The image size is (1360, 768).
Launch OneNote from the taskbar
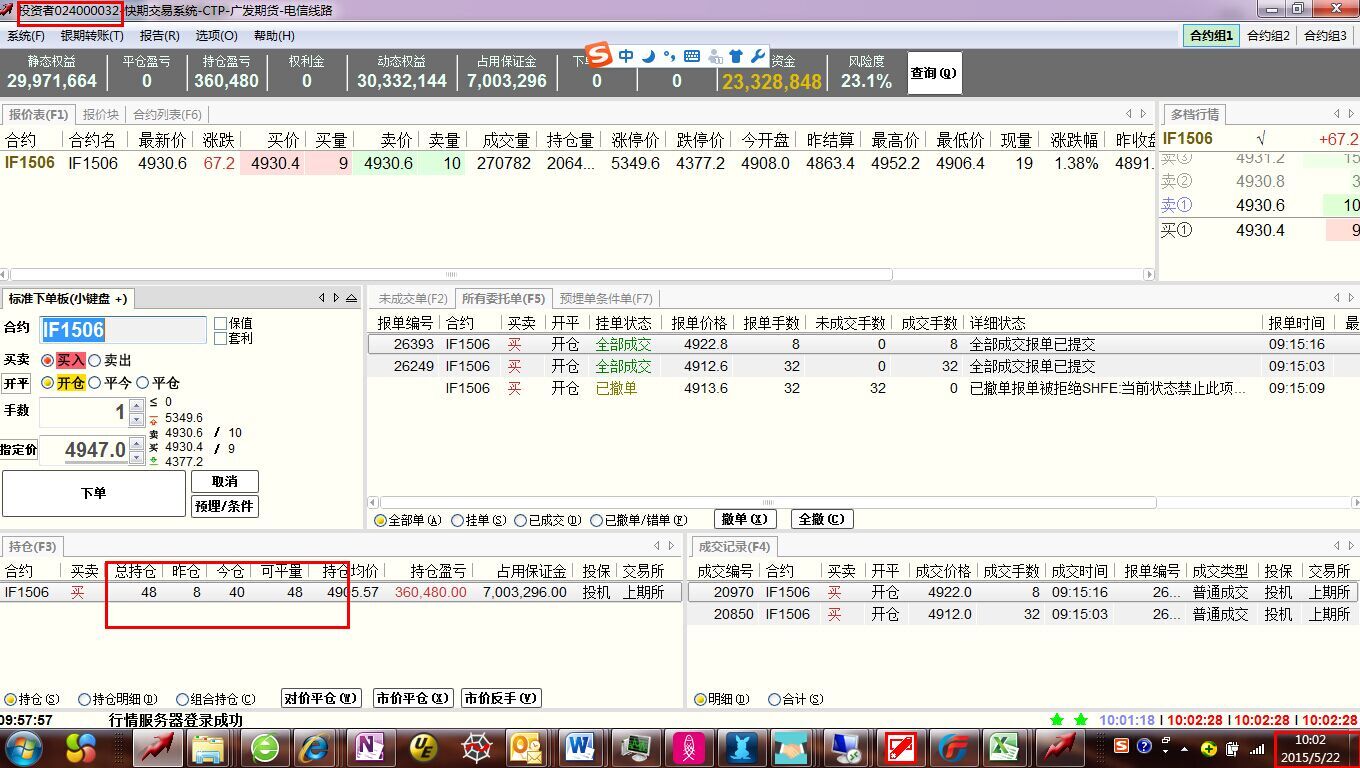coord(370,747)
